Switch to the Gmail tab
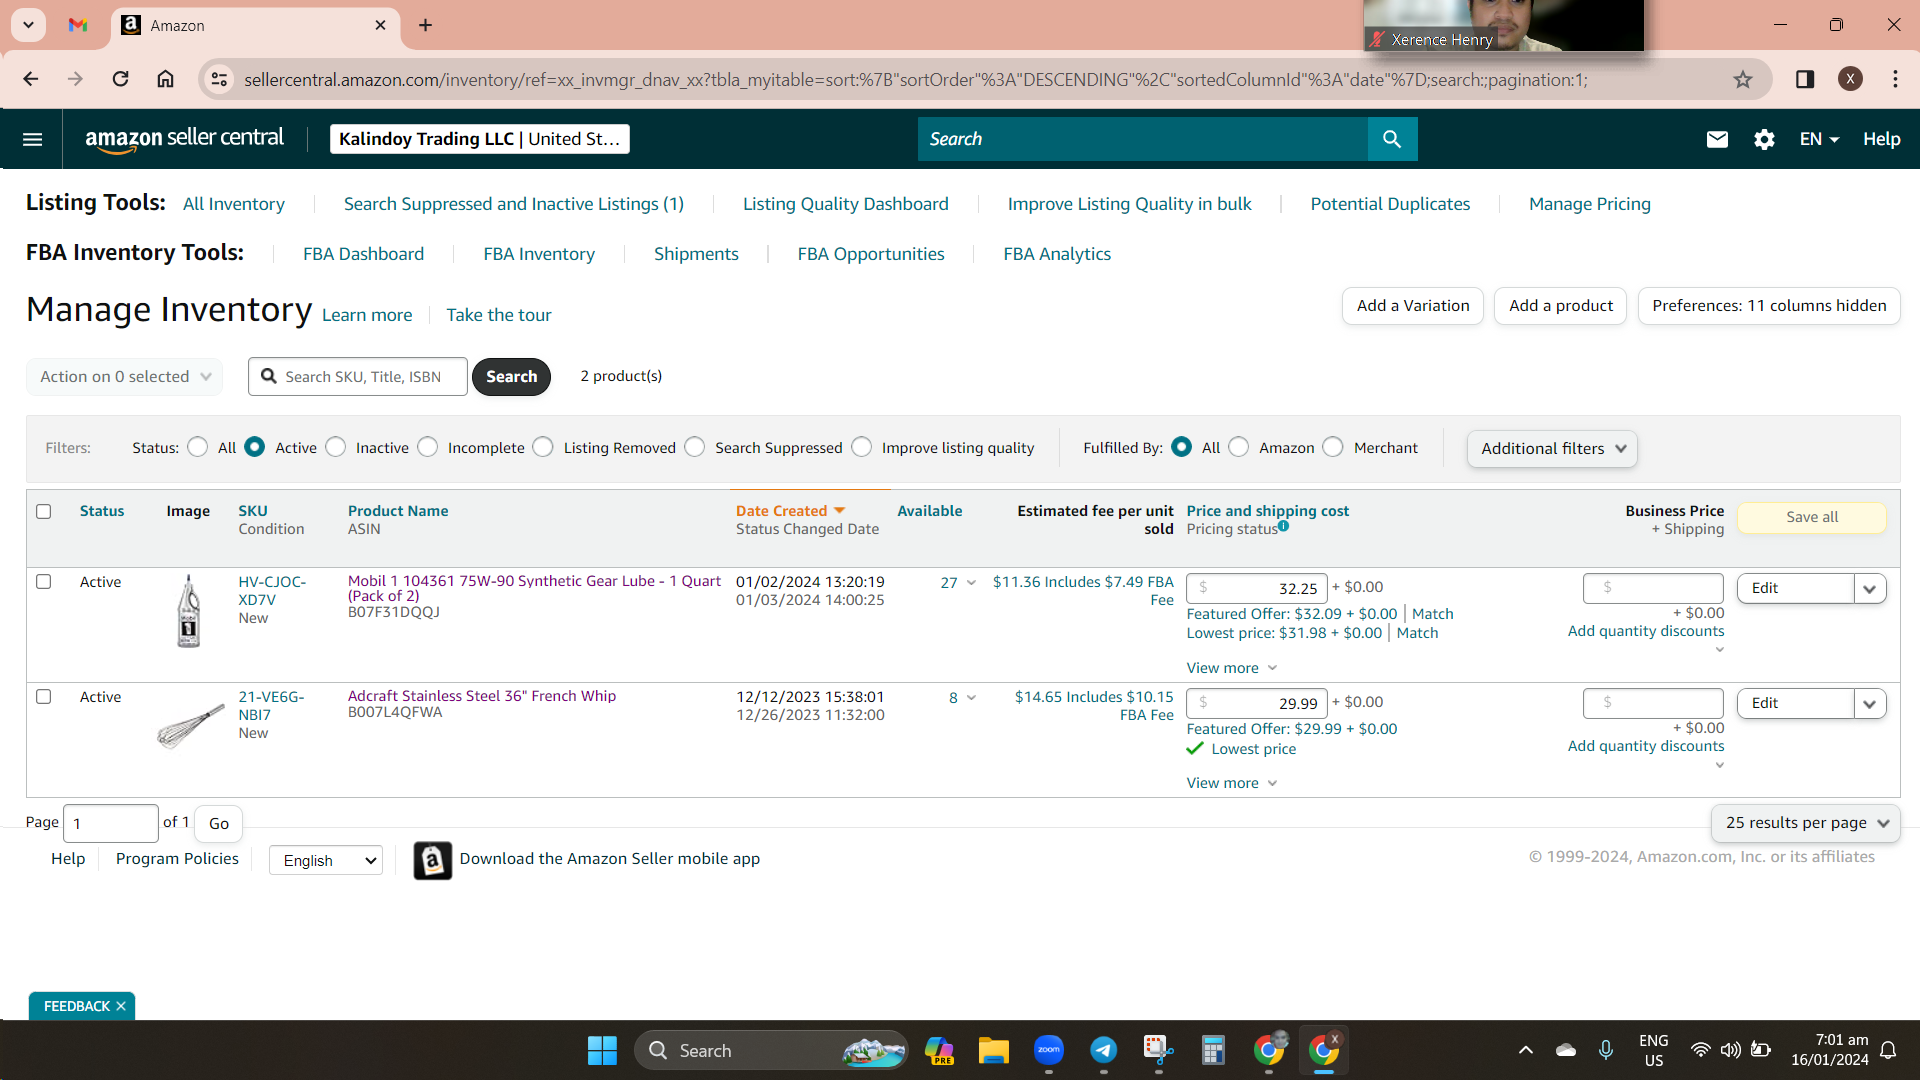 pyautogui.click(x=78, y=25)
